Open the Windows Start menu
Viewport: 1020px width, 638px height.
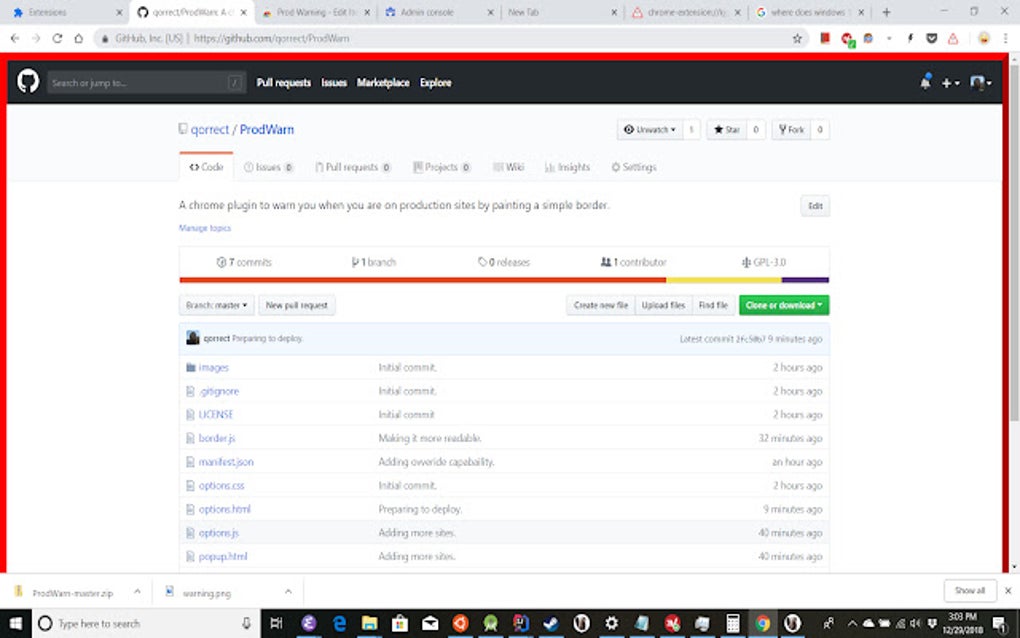(14, 622)
